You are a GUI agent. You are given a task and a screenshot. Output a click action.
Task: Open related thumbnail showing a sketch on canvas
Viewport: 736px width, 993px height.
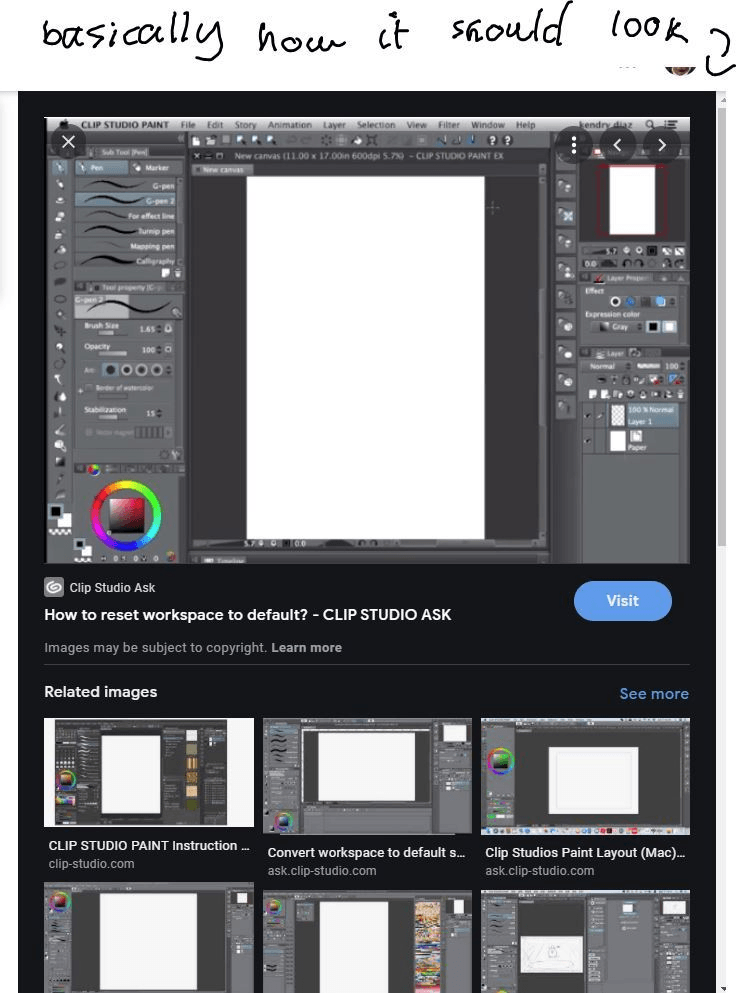[x=585, y=942]
